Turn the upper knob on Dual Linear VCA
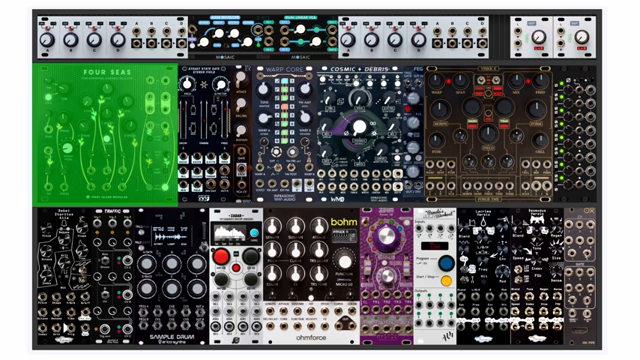This screenshot has width=640, height=360. tap(300, 29)
